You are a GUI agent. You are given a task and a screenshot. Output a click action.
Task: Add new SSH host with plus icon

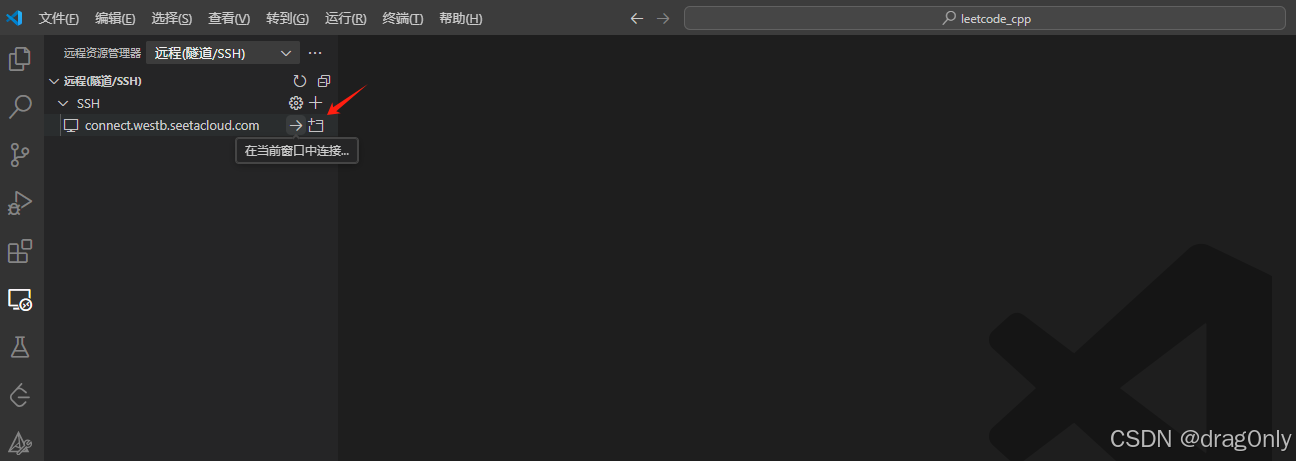316,103
